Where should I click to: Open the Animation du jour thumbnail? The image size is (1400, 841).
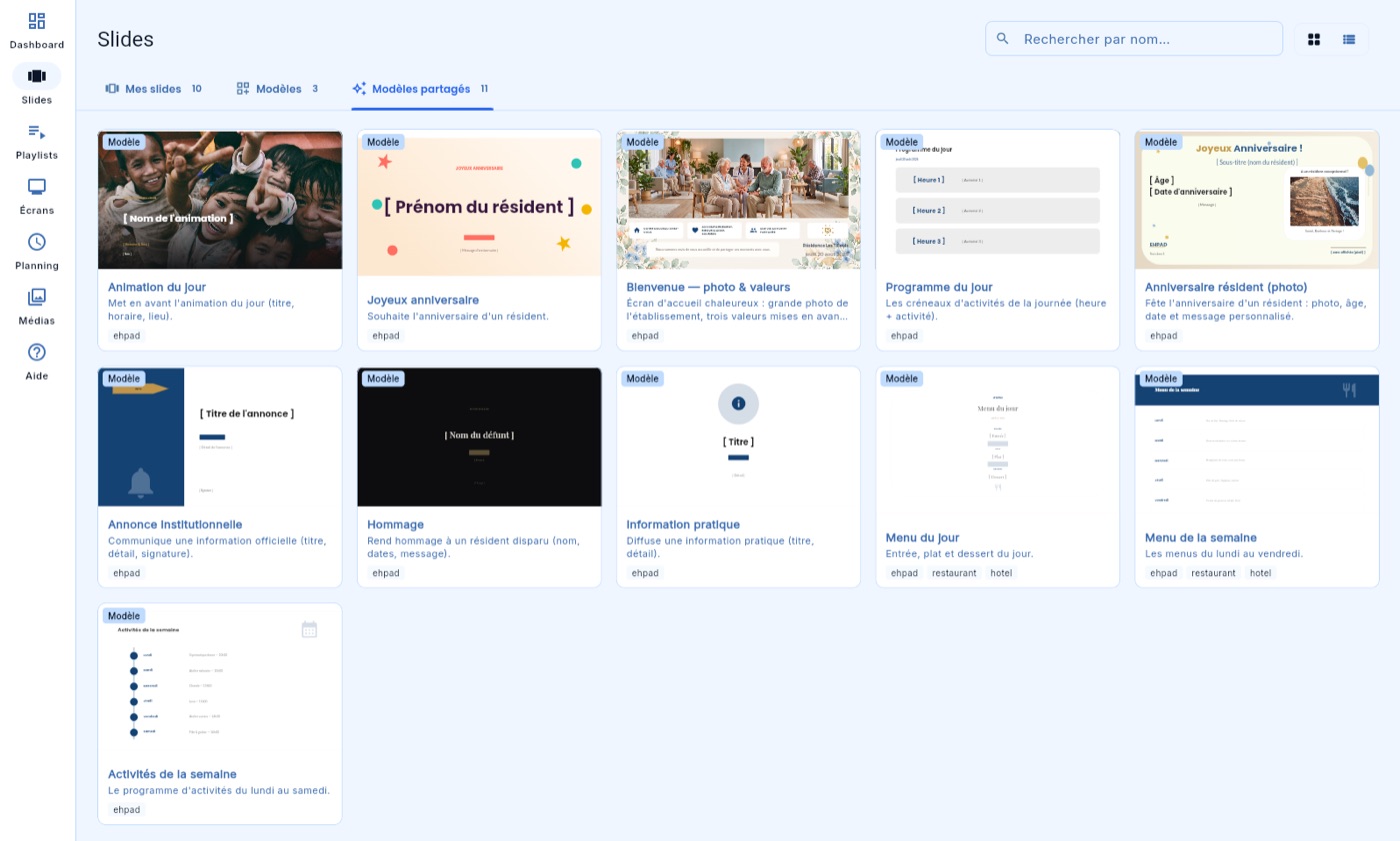coord(220,200)
